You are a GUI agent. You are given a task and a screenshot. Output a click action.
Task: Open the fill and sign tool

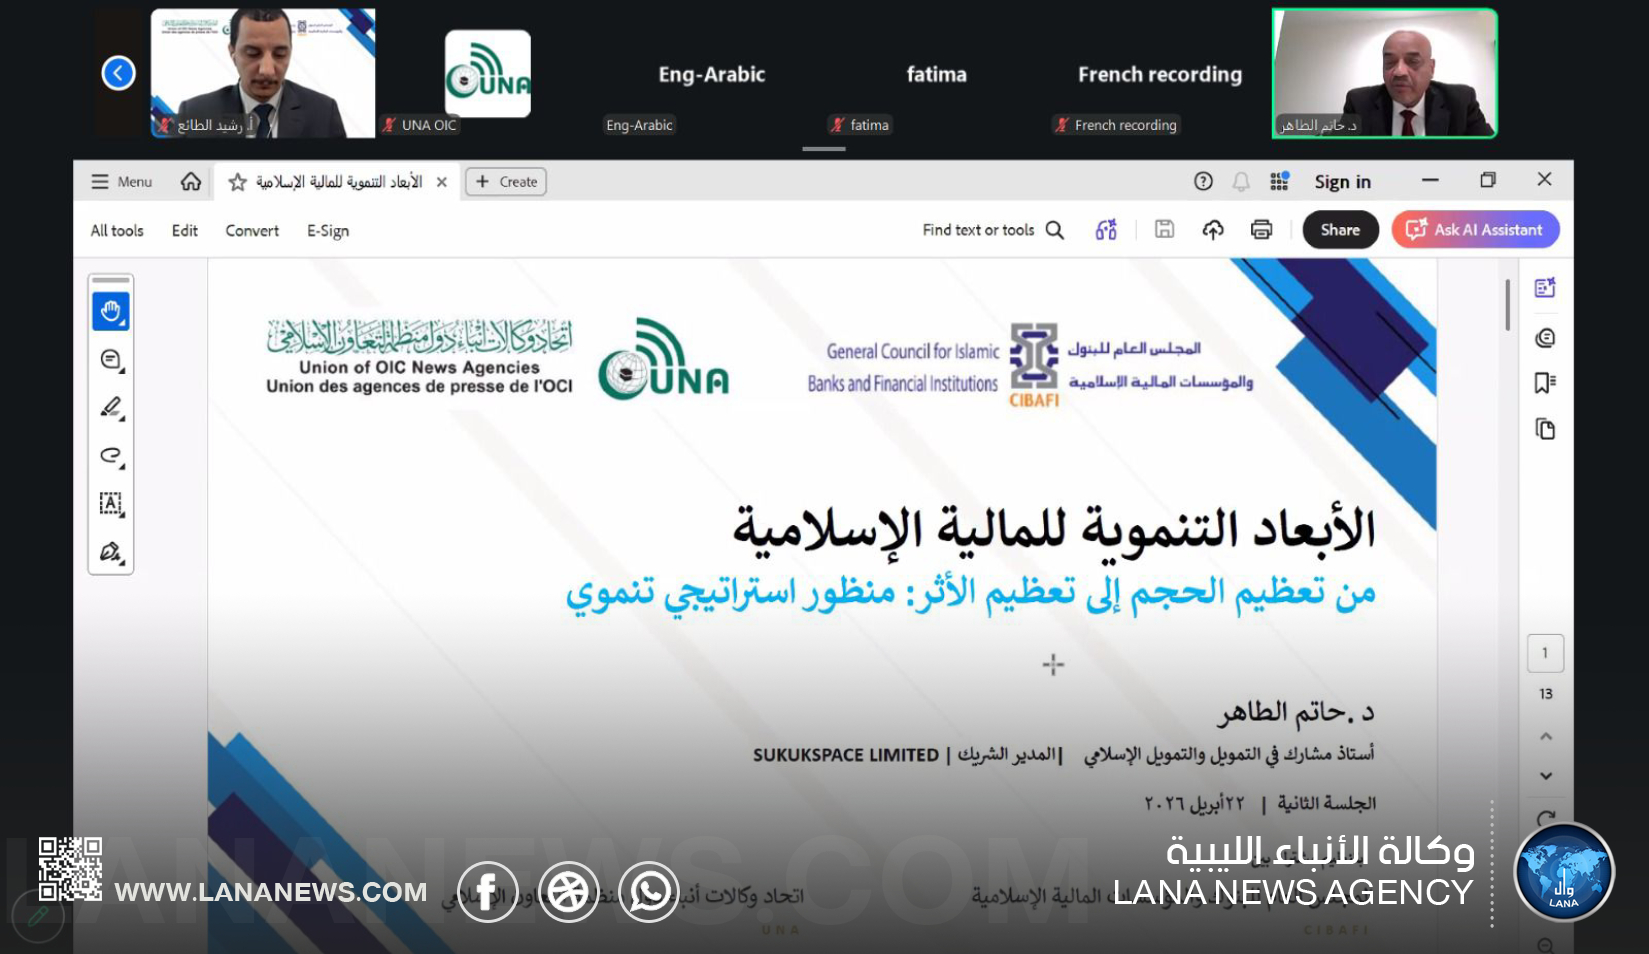111,552
